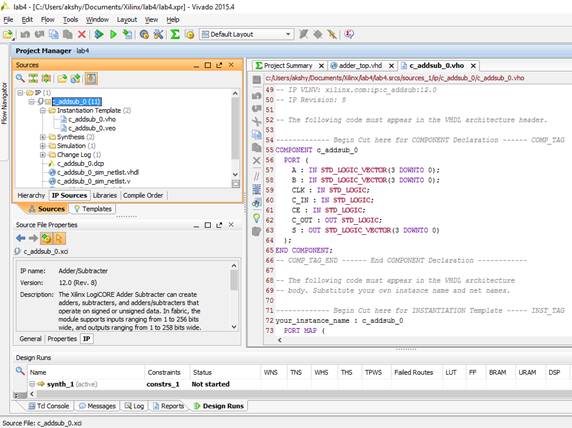Switch to the adder_top.vhd editor tab
Image resolution: width=572 pixels, height=428 pixels.
pyautogui.click(x=360, y=66)
